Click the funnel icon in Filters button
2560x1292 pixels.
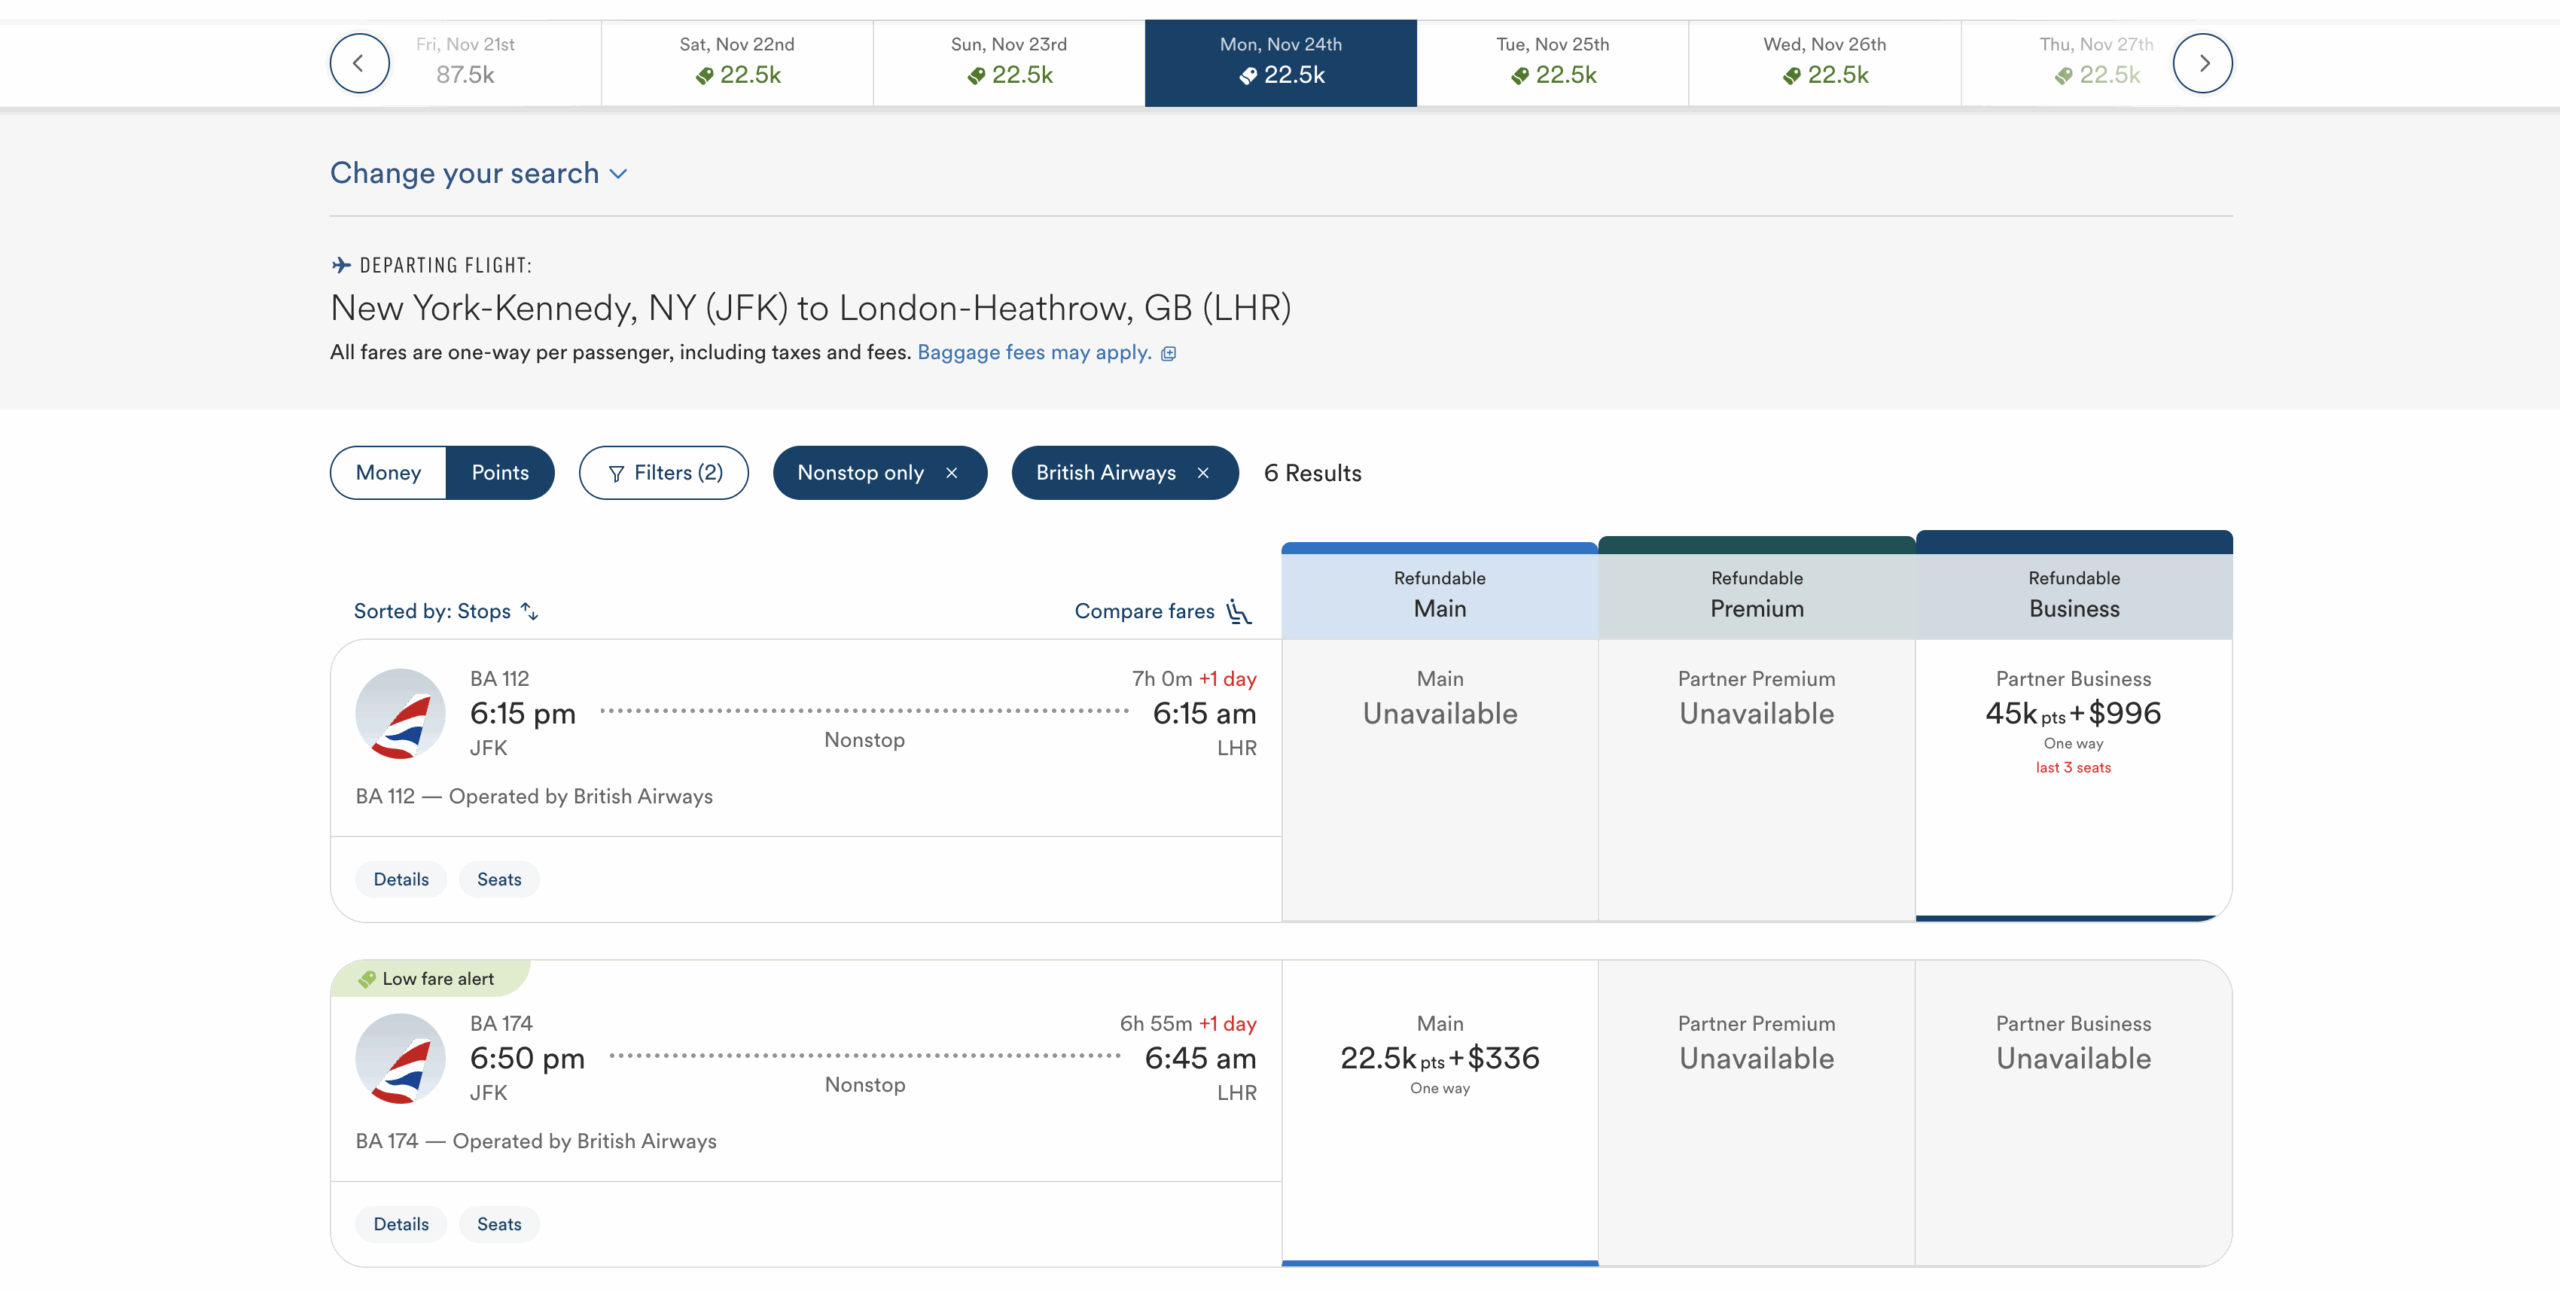618,472
